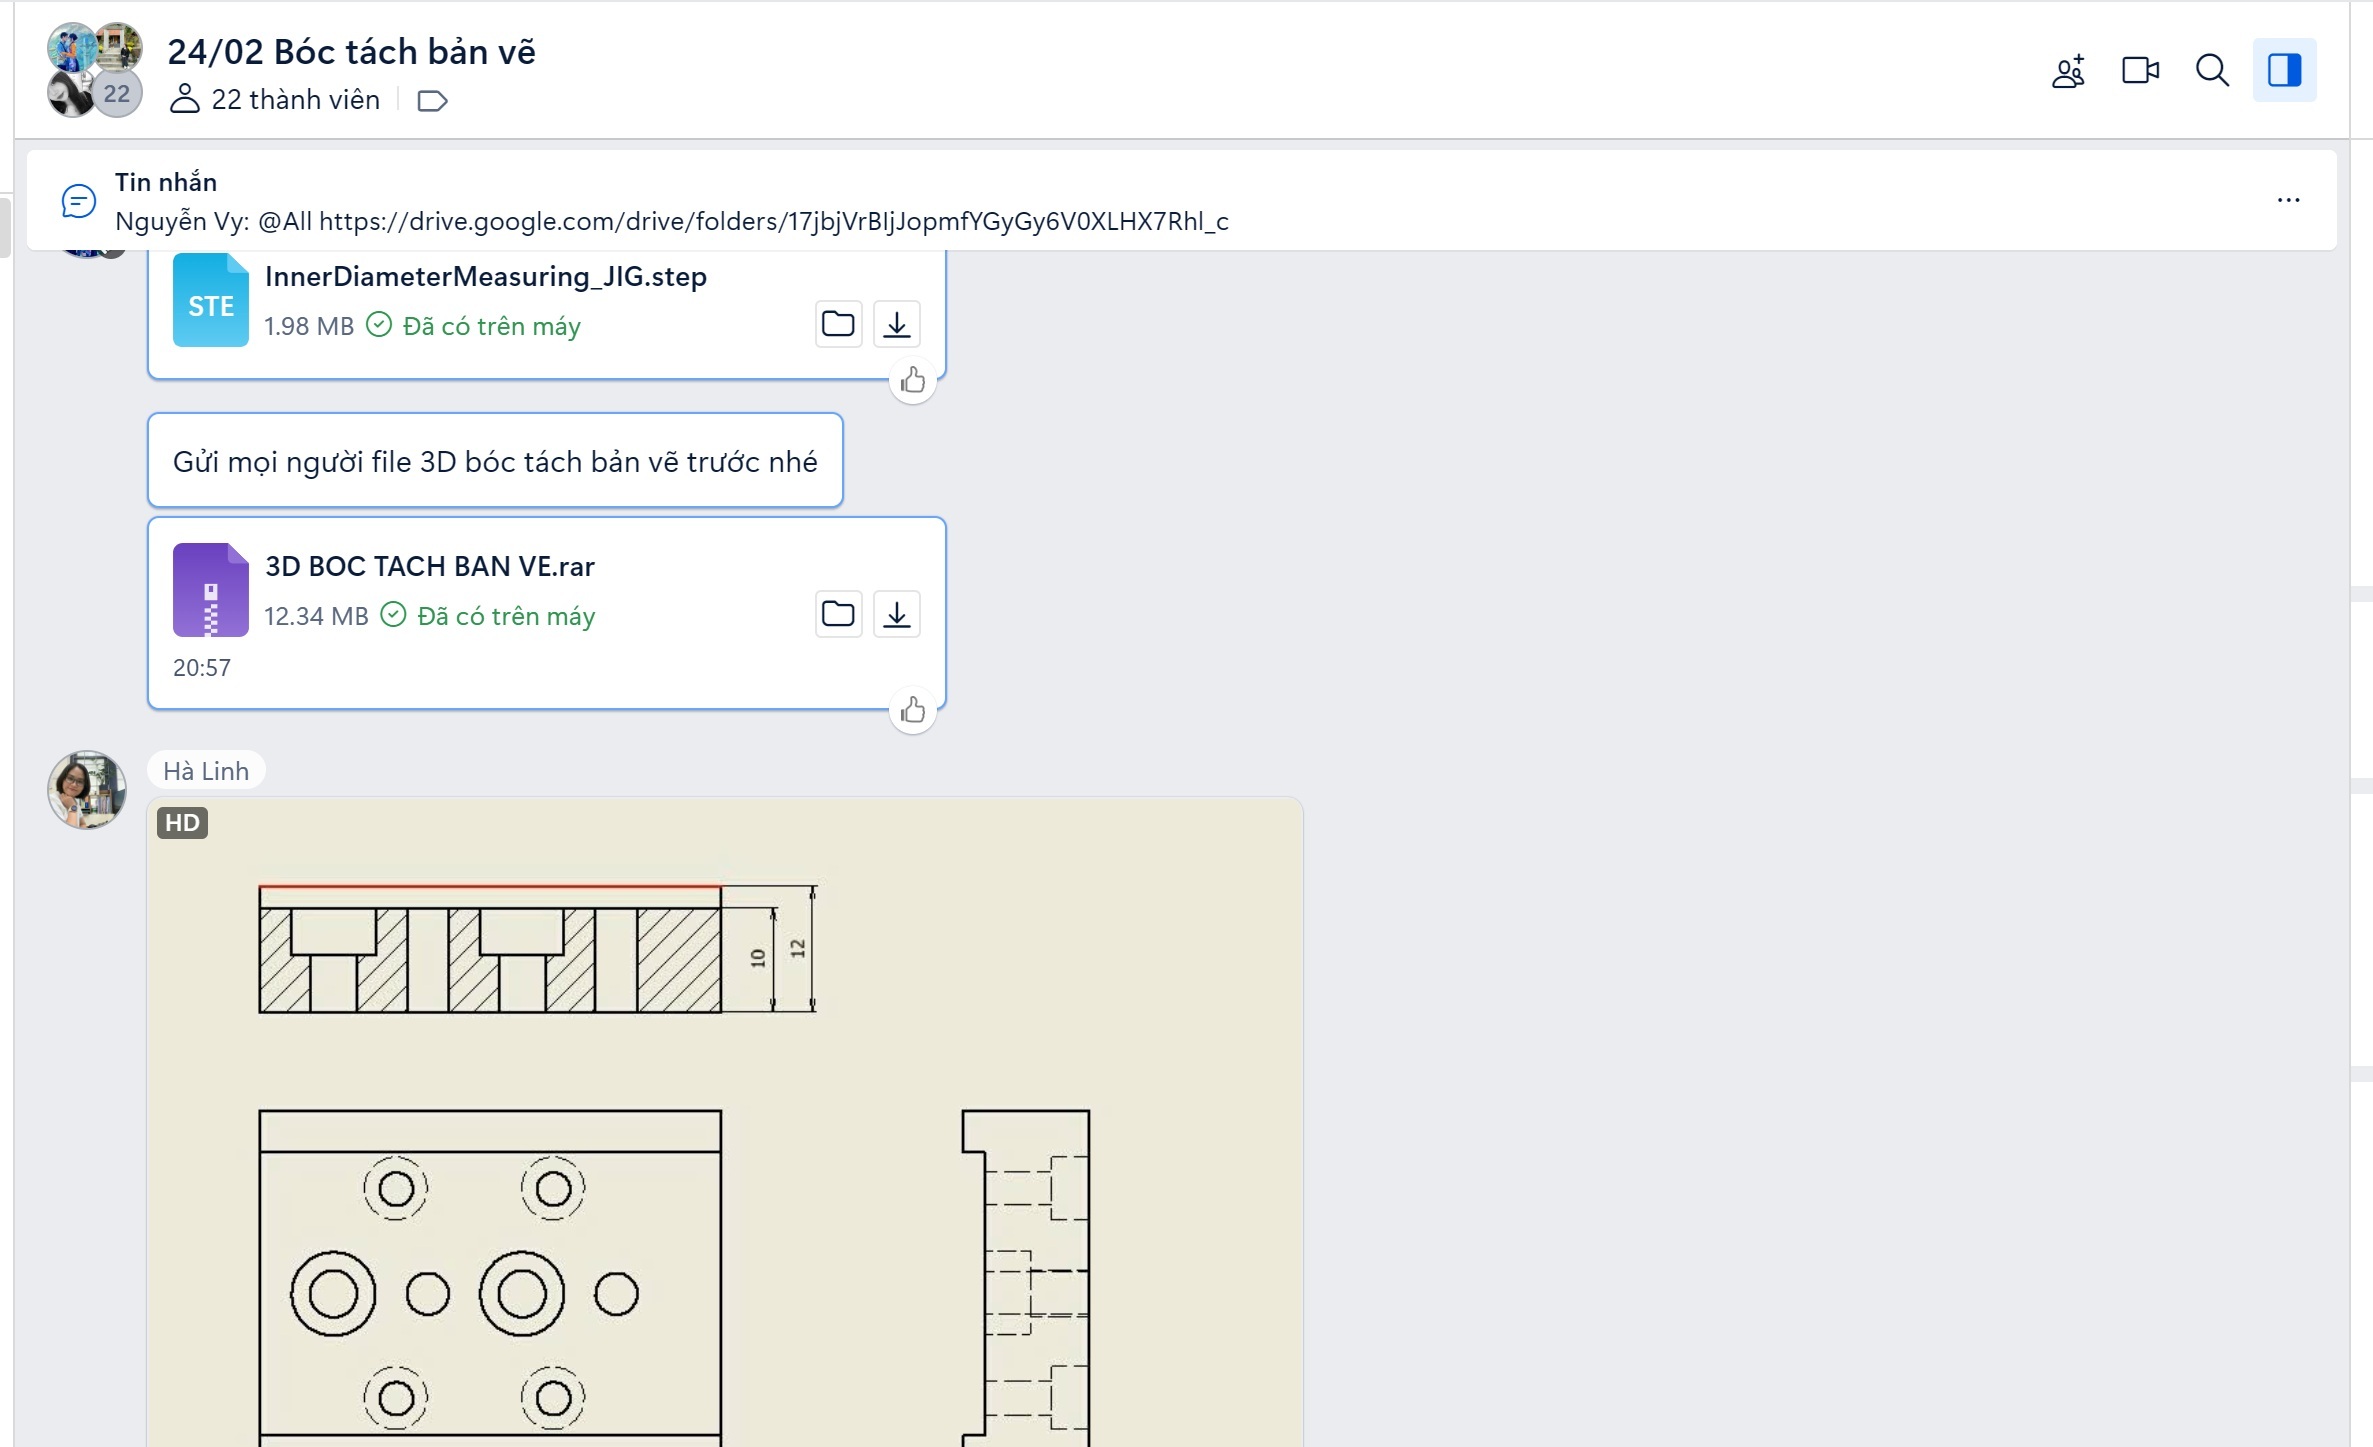Open folder containing 3D BOC TACH BAN VE.rar
This screenshot has width=2373, height=1447.
click(838, 614)
